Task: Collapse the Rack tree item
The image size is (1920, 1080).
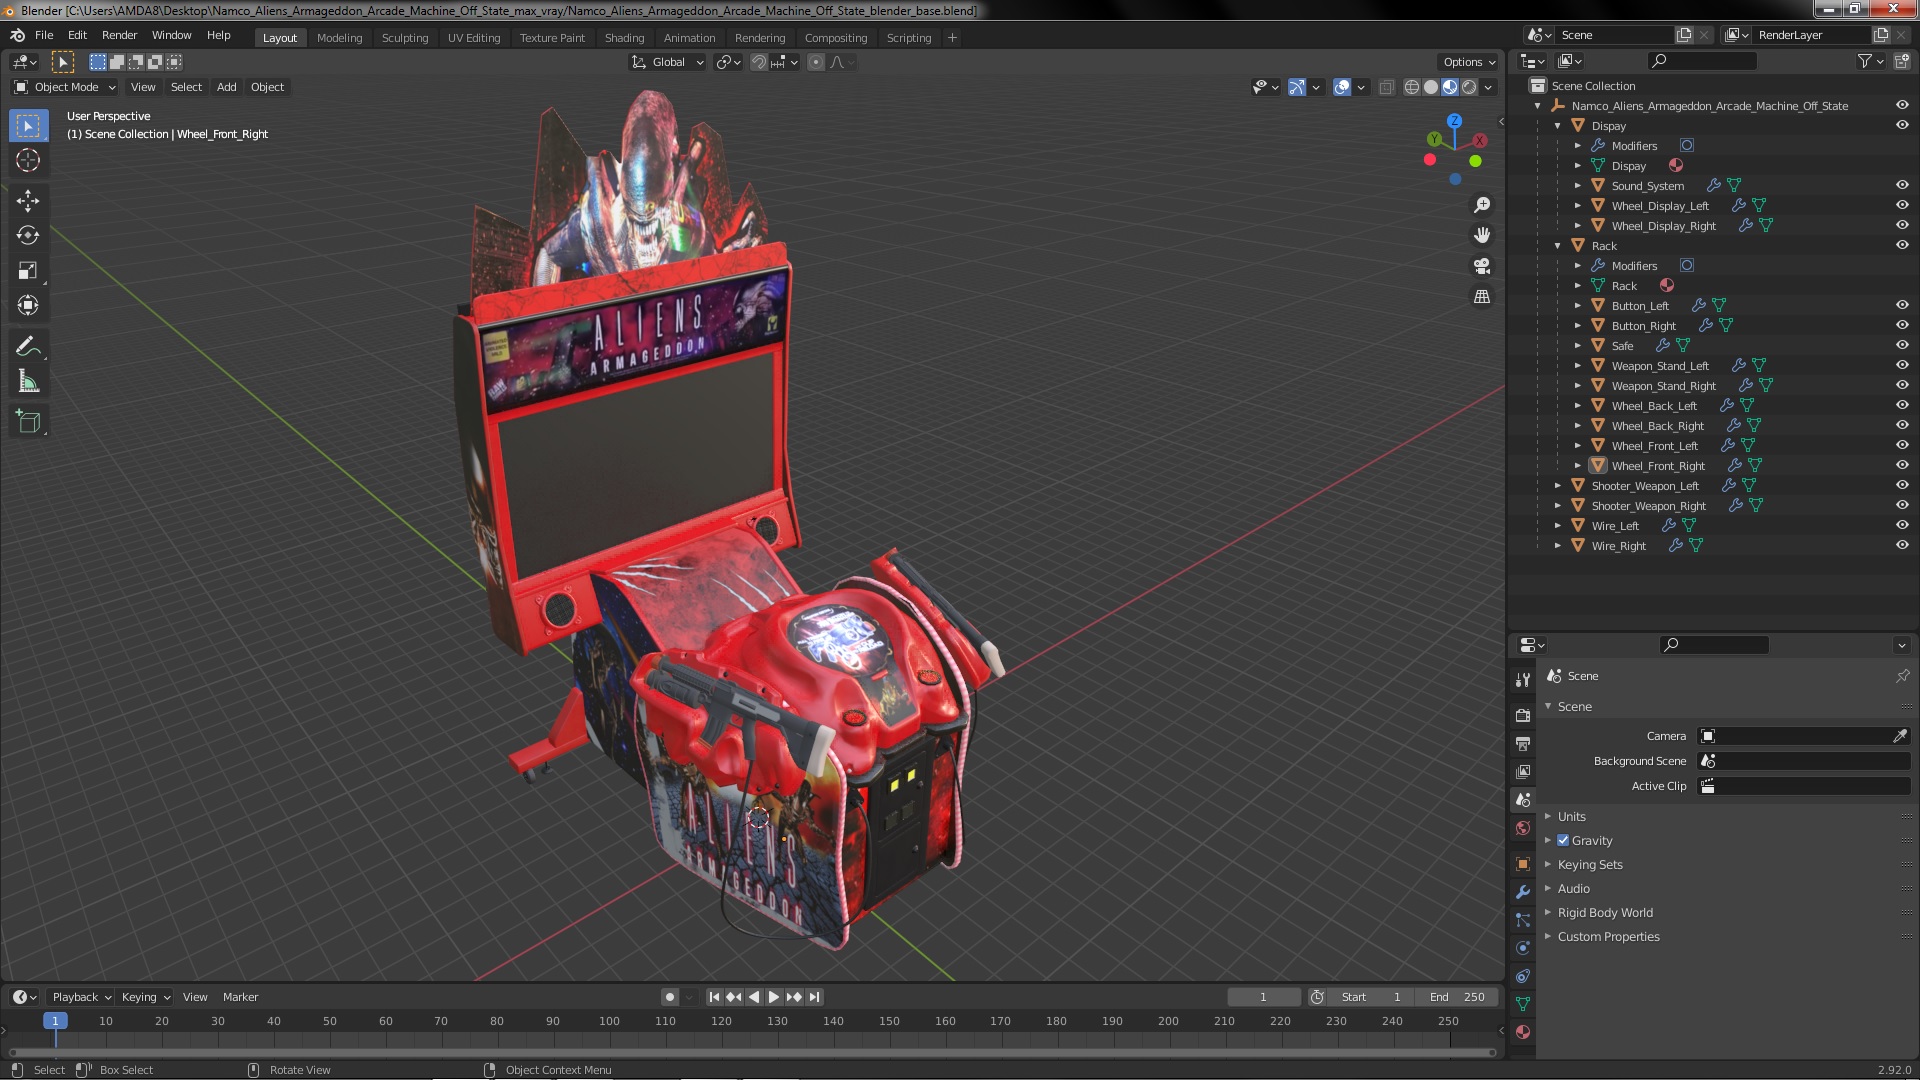Action: click(1558, 245)
